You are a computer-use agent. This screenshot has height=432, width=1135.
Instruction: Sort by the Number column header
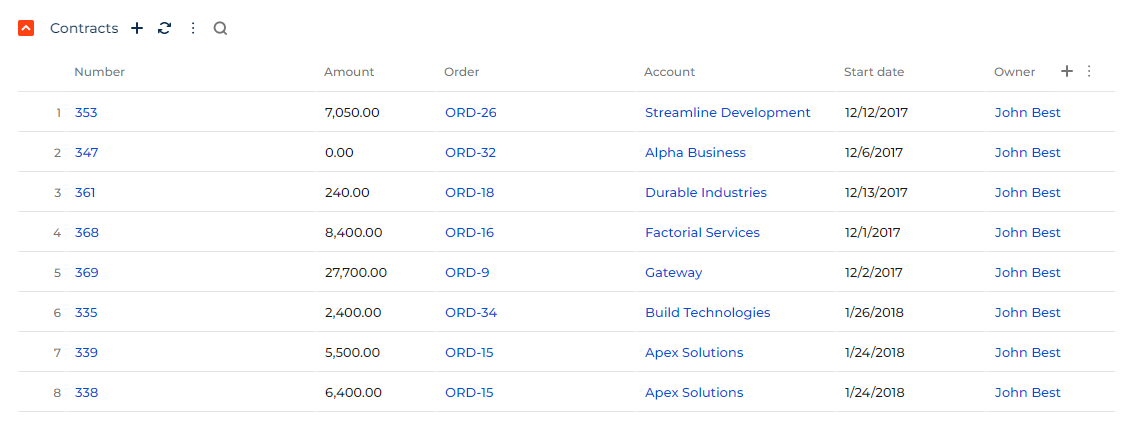(x=99, y=72)
